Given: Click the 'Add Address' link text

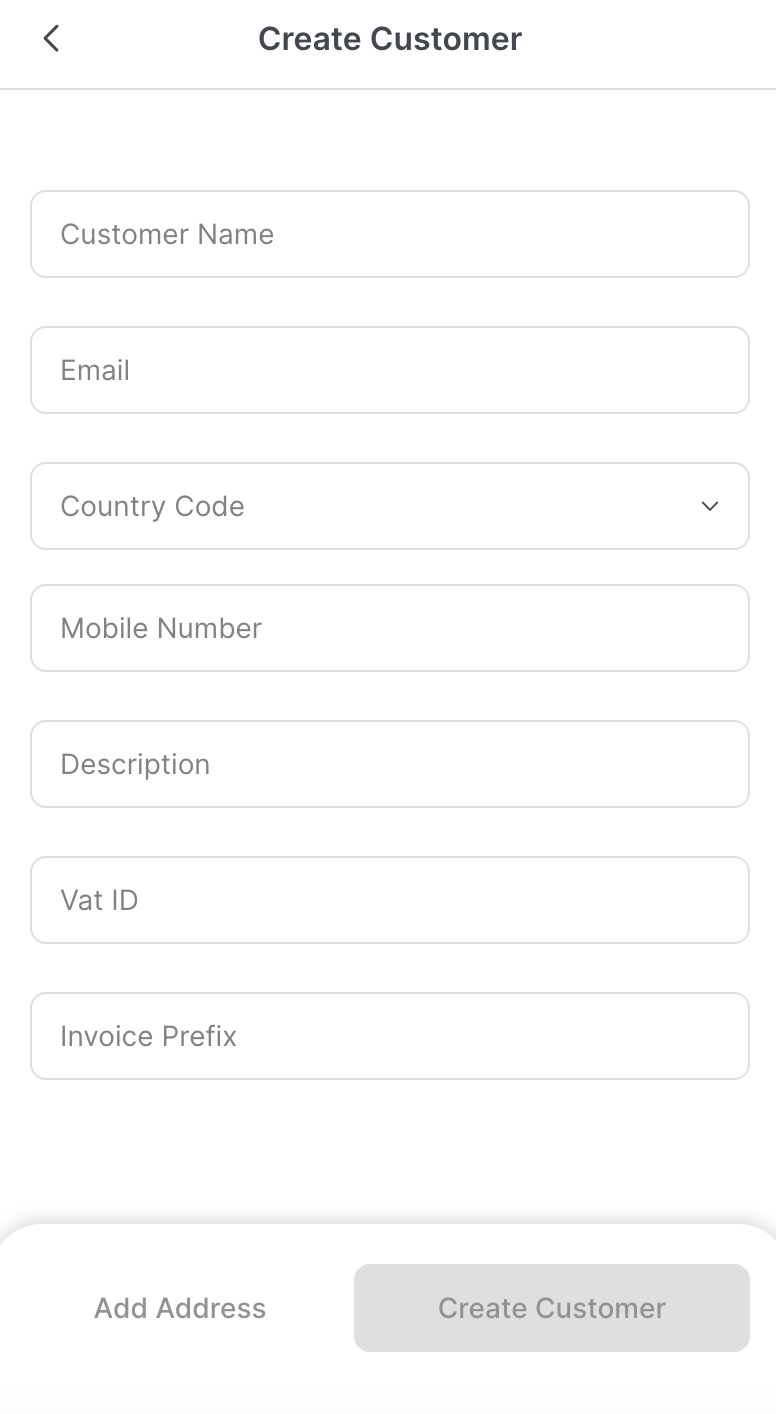Looking at the screenshot, I should tap(180, 1308).
